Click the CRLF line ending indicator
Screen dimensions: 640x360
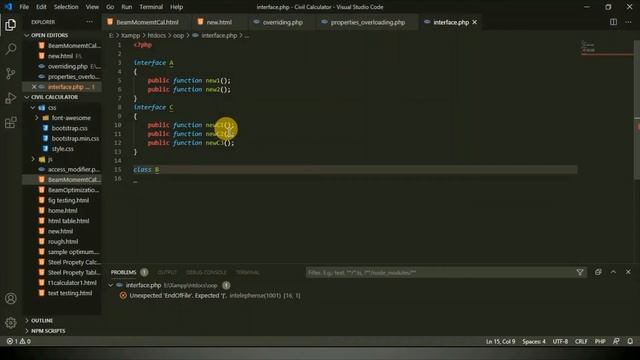(581, 341)
